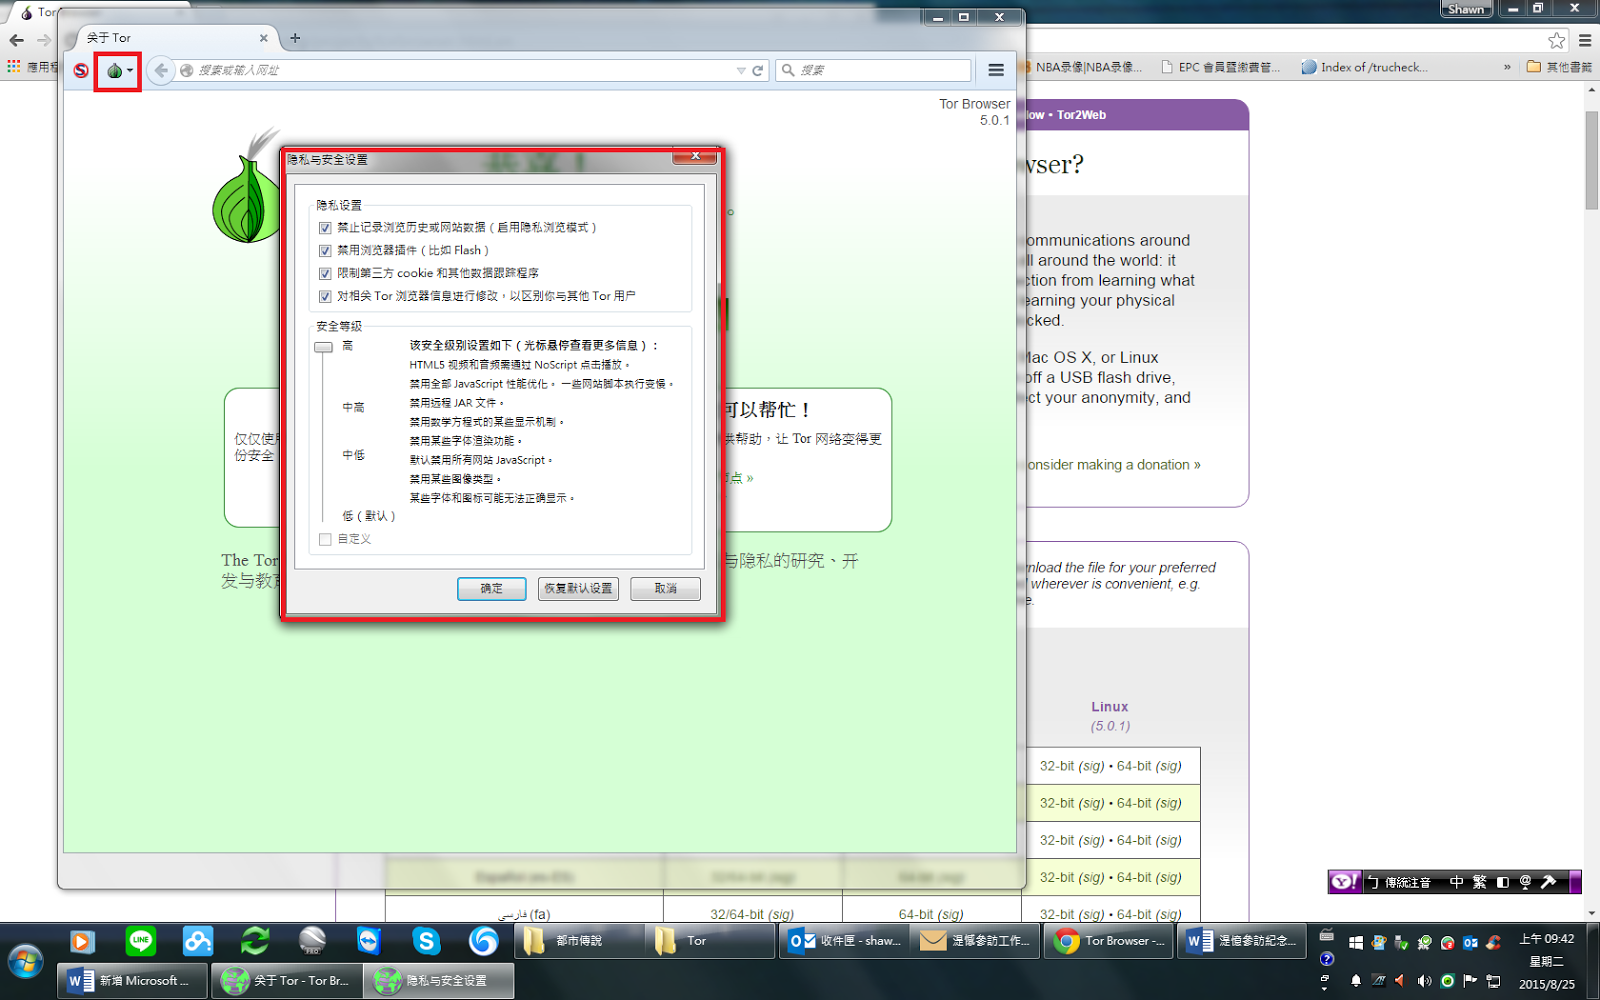Image resolution: width=1600 pixels, height=1000 pixels.
Task: Open the Chrome menu button
Action: point(1585,40)
